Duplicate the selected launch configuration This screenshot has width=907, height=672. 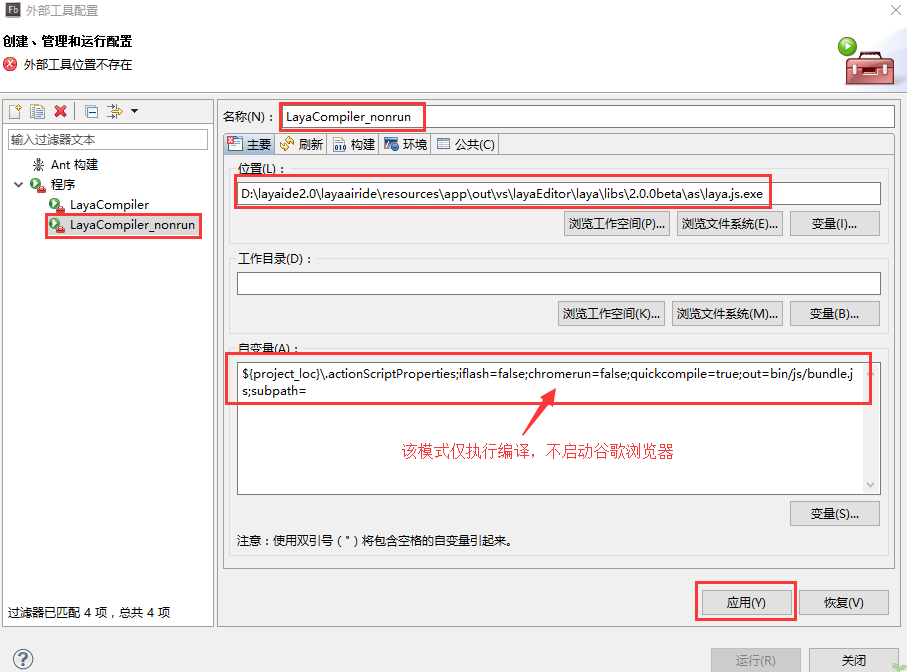click(x=38, y=111)
